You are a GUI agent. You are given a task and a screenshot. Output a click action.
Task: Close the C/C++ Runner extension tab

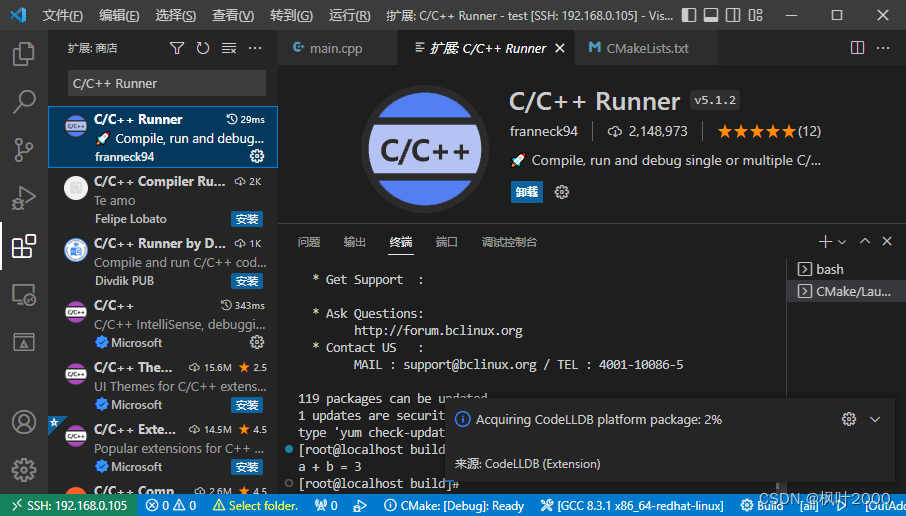(x=560, y=49)
